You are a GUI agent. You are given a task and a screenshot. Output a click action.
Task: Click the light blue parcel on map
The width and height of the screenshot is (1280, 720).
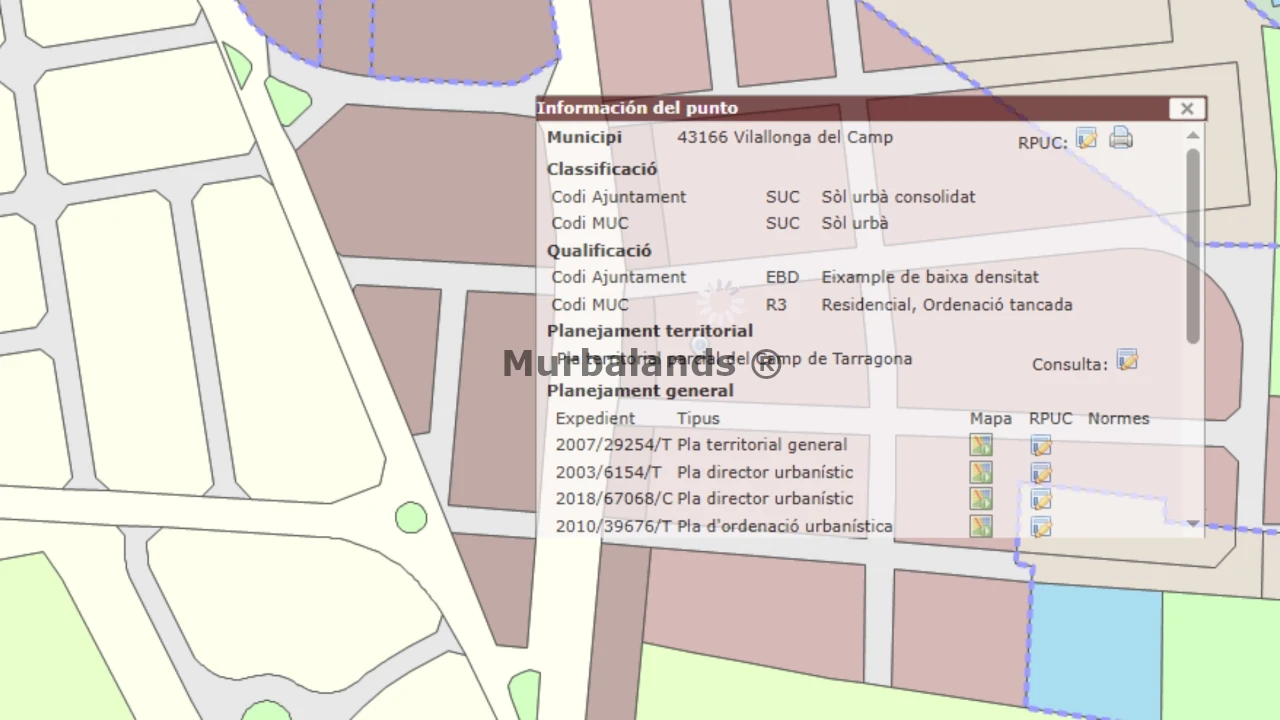point(1096,648)
